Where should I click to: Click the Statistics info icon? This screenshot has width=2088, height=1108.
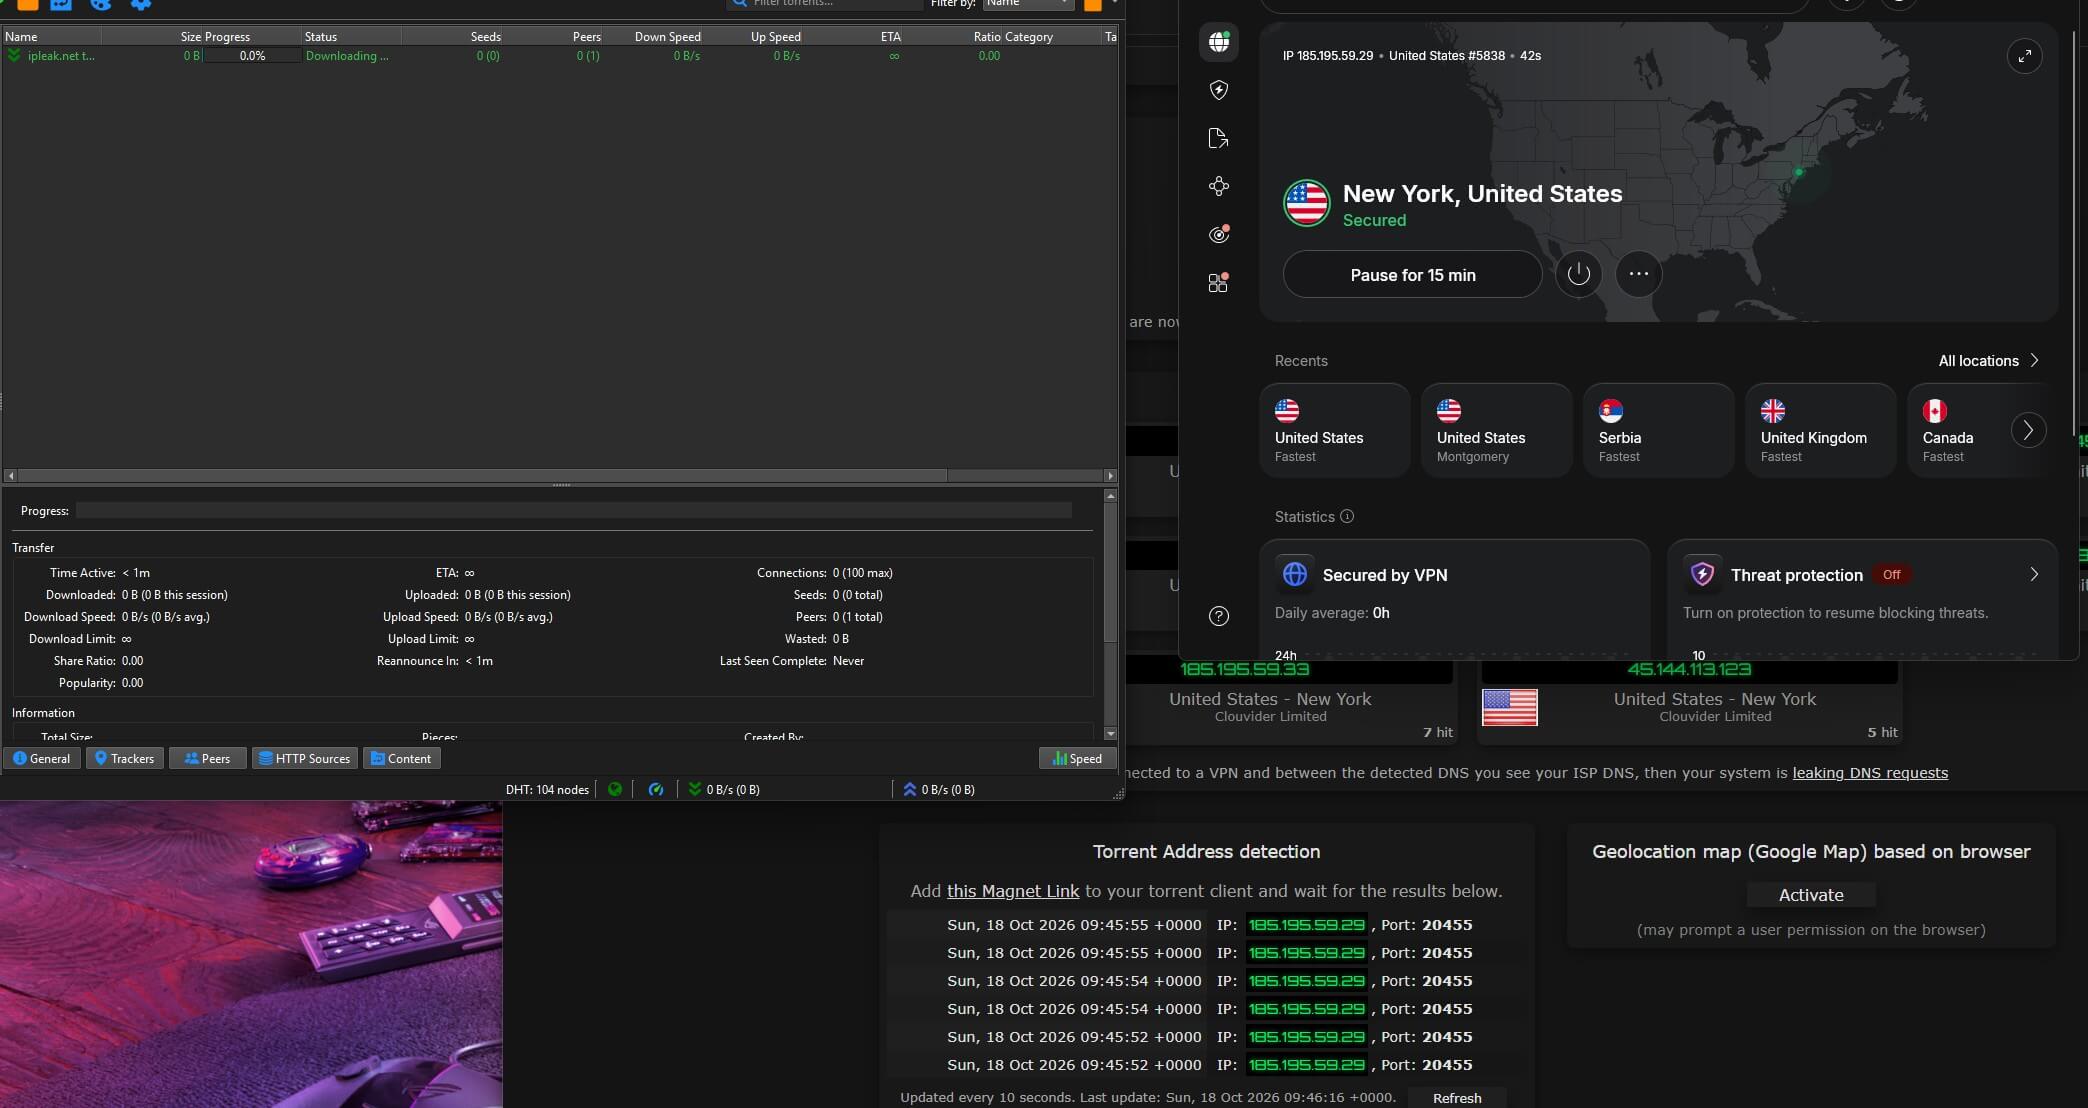1346,516
